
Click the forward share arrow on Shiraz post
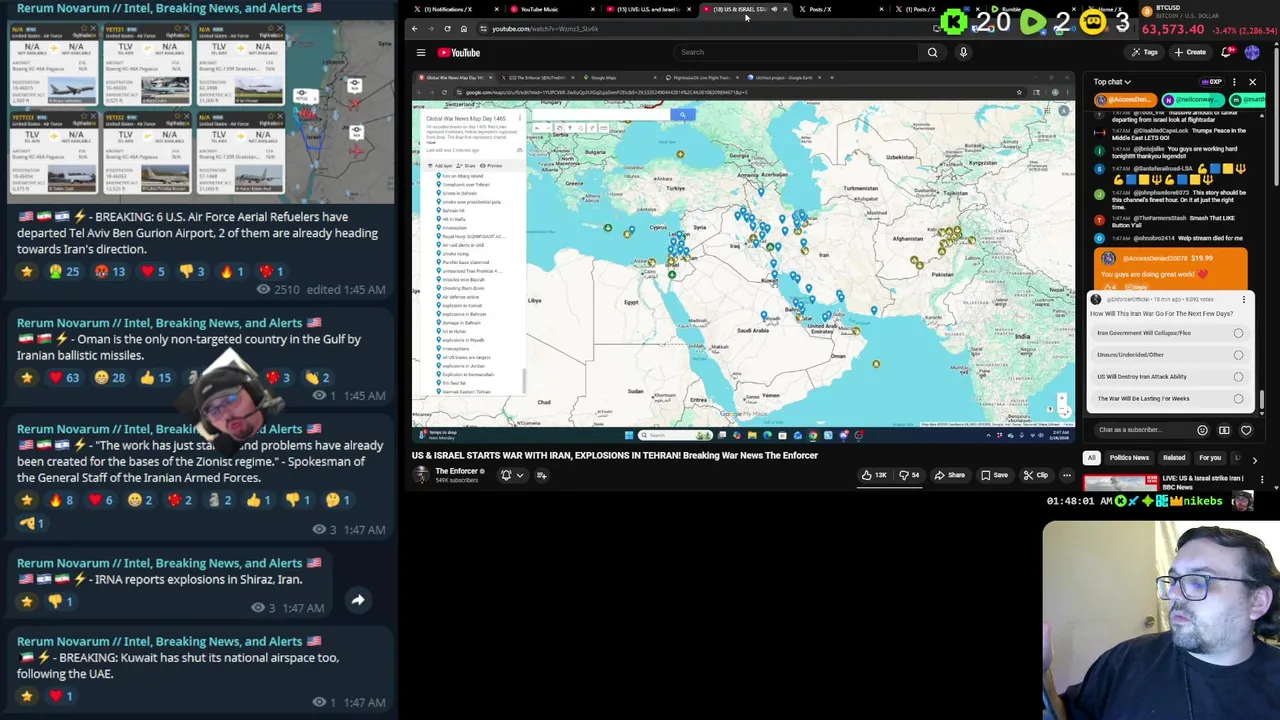[357, 600]
